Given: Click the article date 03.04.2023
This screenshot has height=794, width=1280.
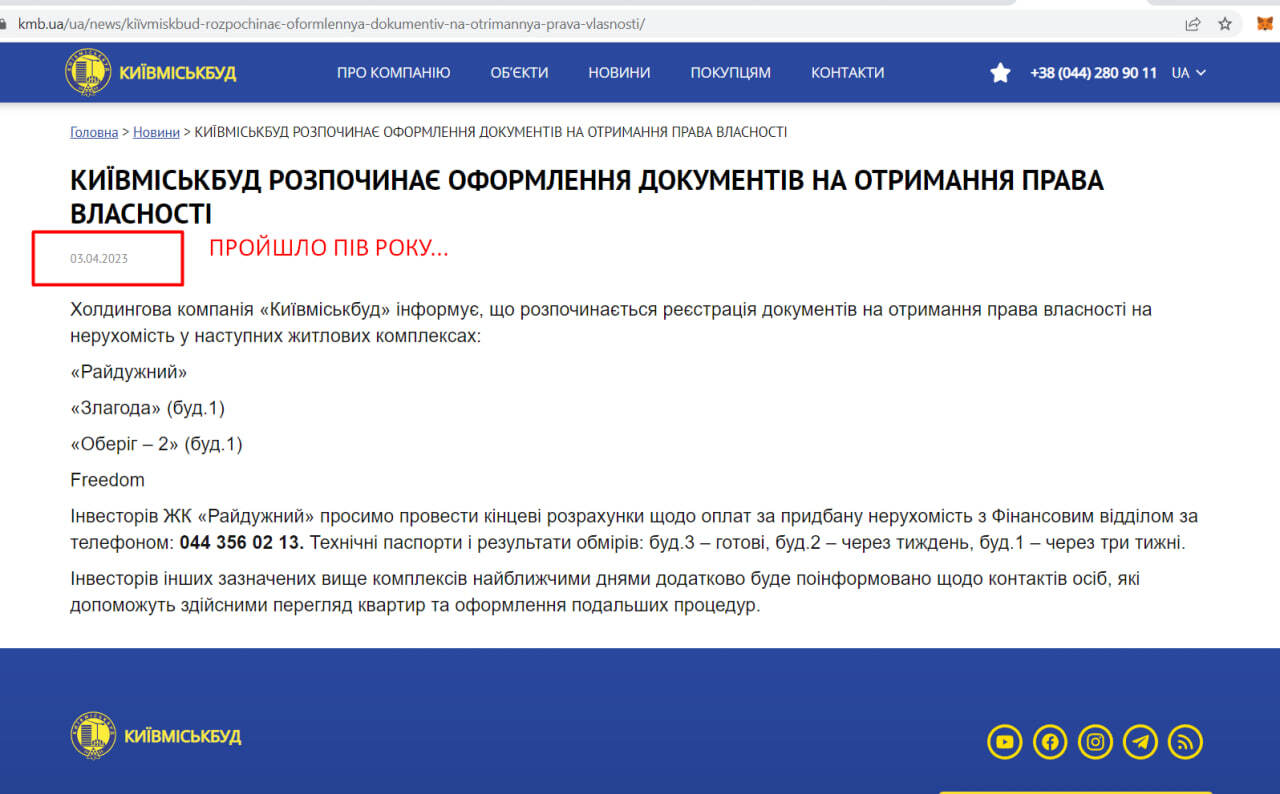Looking at the screenshot, I should click(99, 259).
